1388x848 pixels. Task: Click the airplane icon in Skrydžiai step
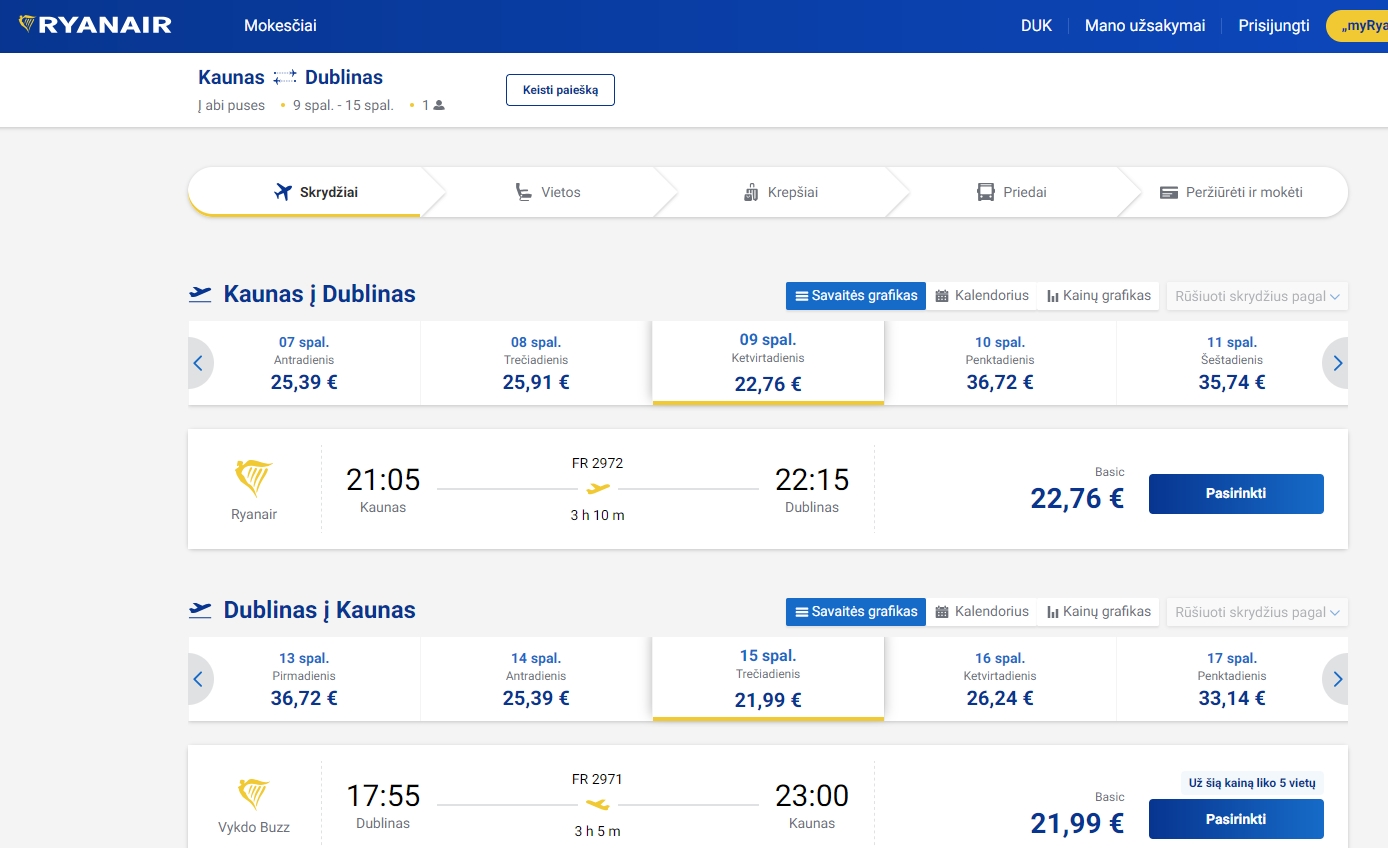(283, 192)
